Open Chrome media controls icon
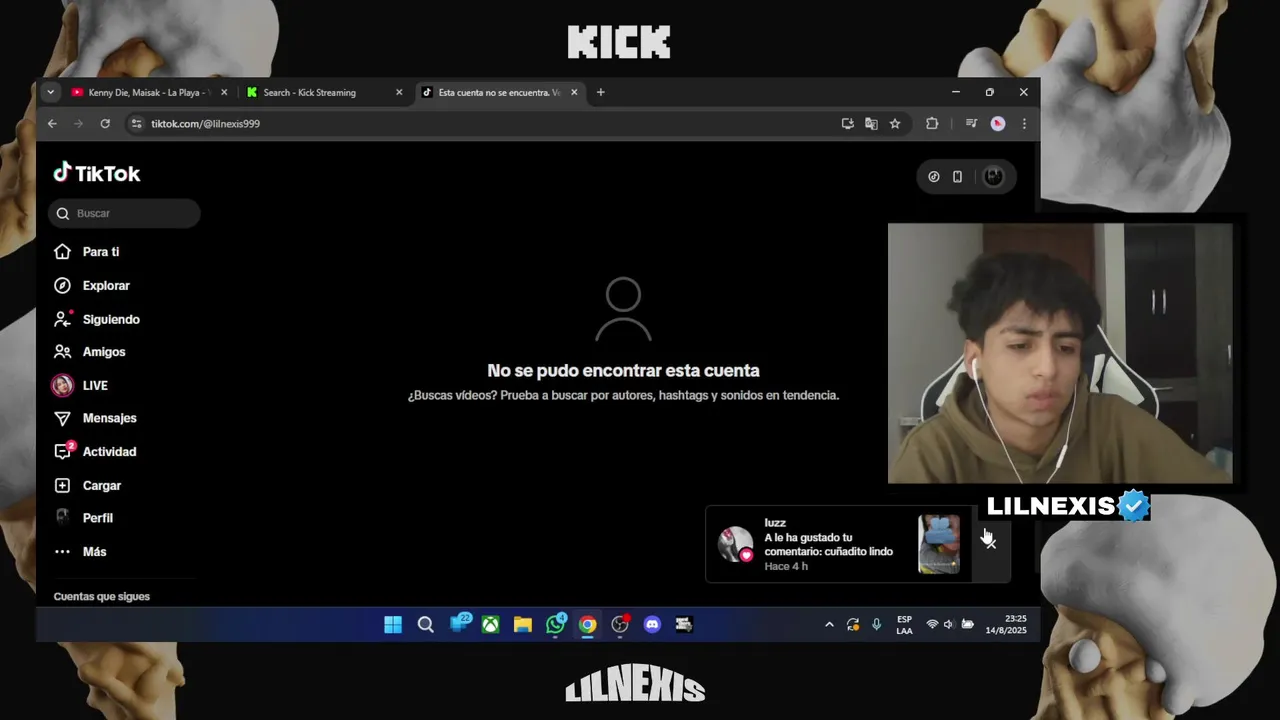Image resolution: width=1280 pixels, height=720 pixels. pos(971,124)
